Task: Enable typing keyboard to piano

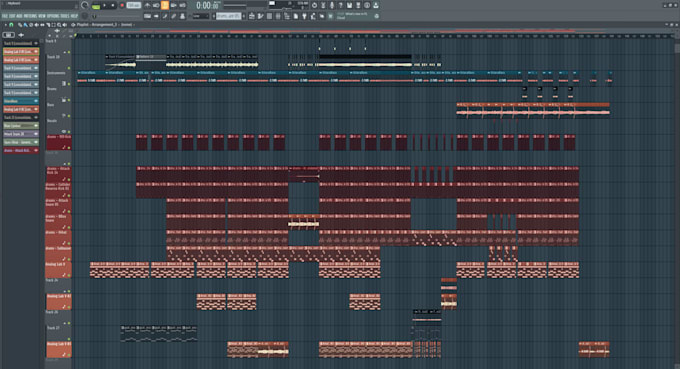Action: (x=147, y=16)
